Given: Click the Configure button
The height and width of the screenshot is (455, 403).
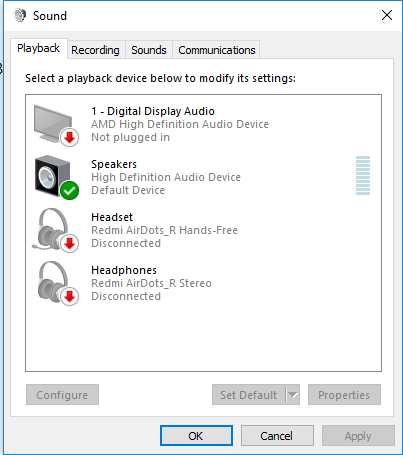Looking at the screenshot, I should pos(62,395).
